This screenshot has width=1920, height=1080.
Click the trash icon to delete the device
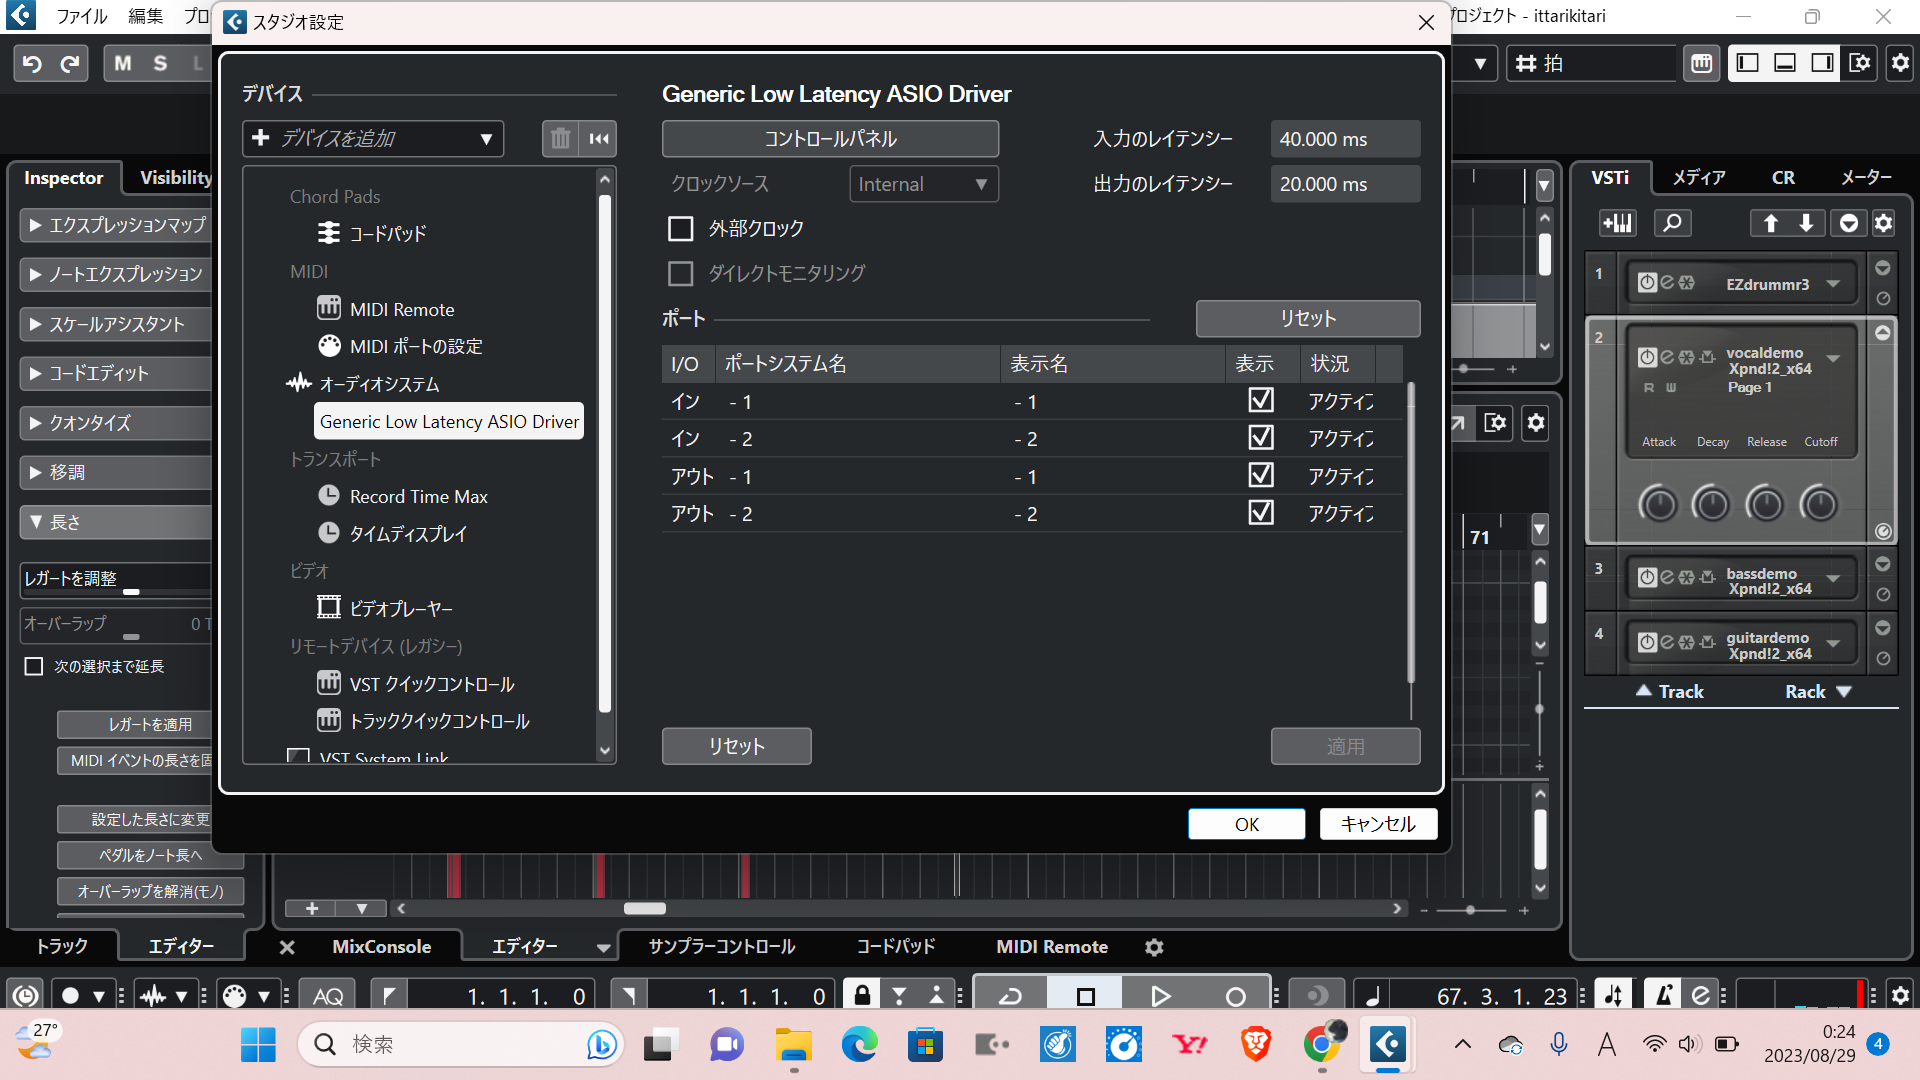click(x=560, y=138)
